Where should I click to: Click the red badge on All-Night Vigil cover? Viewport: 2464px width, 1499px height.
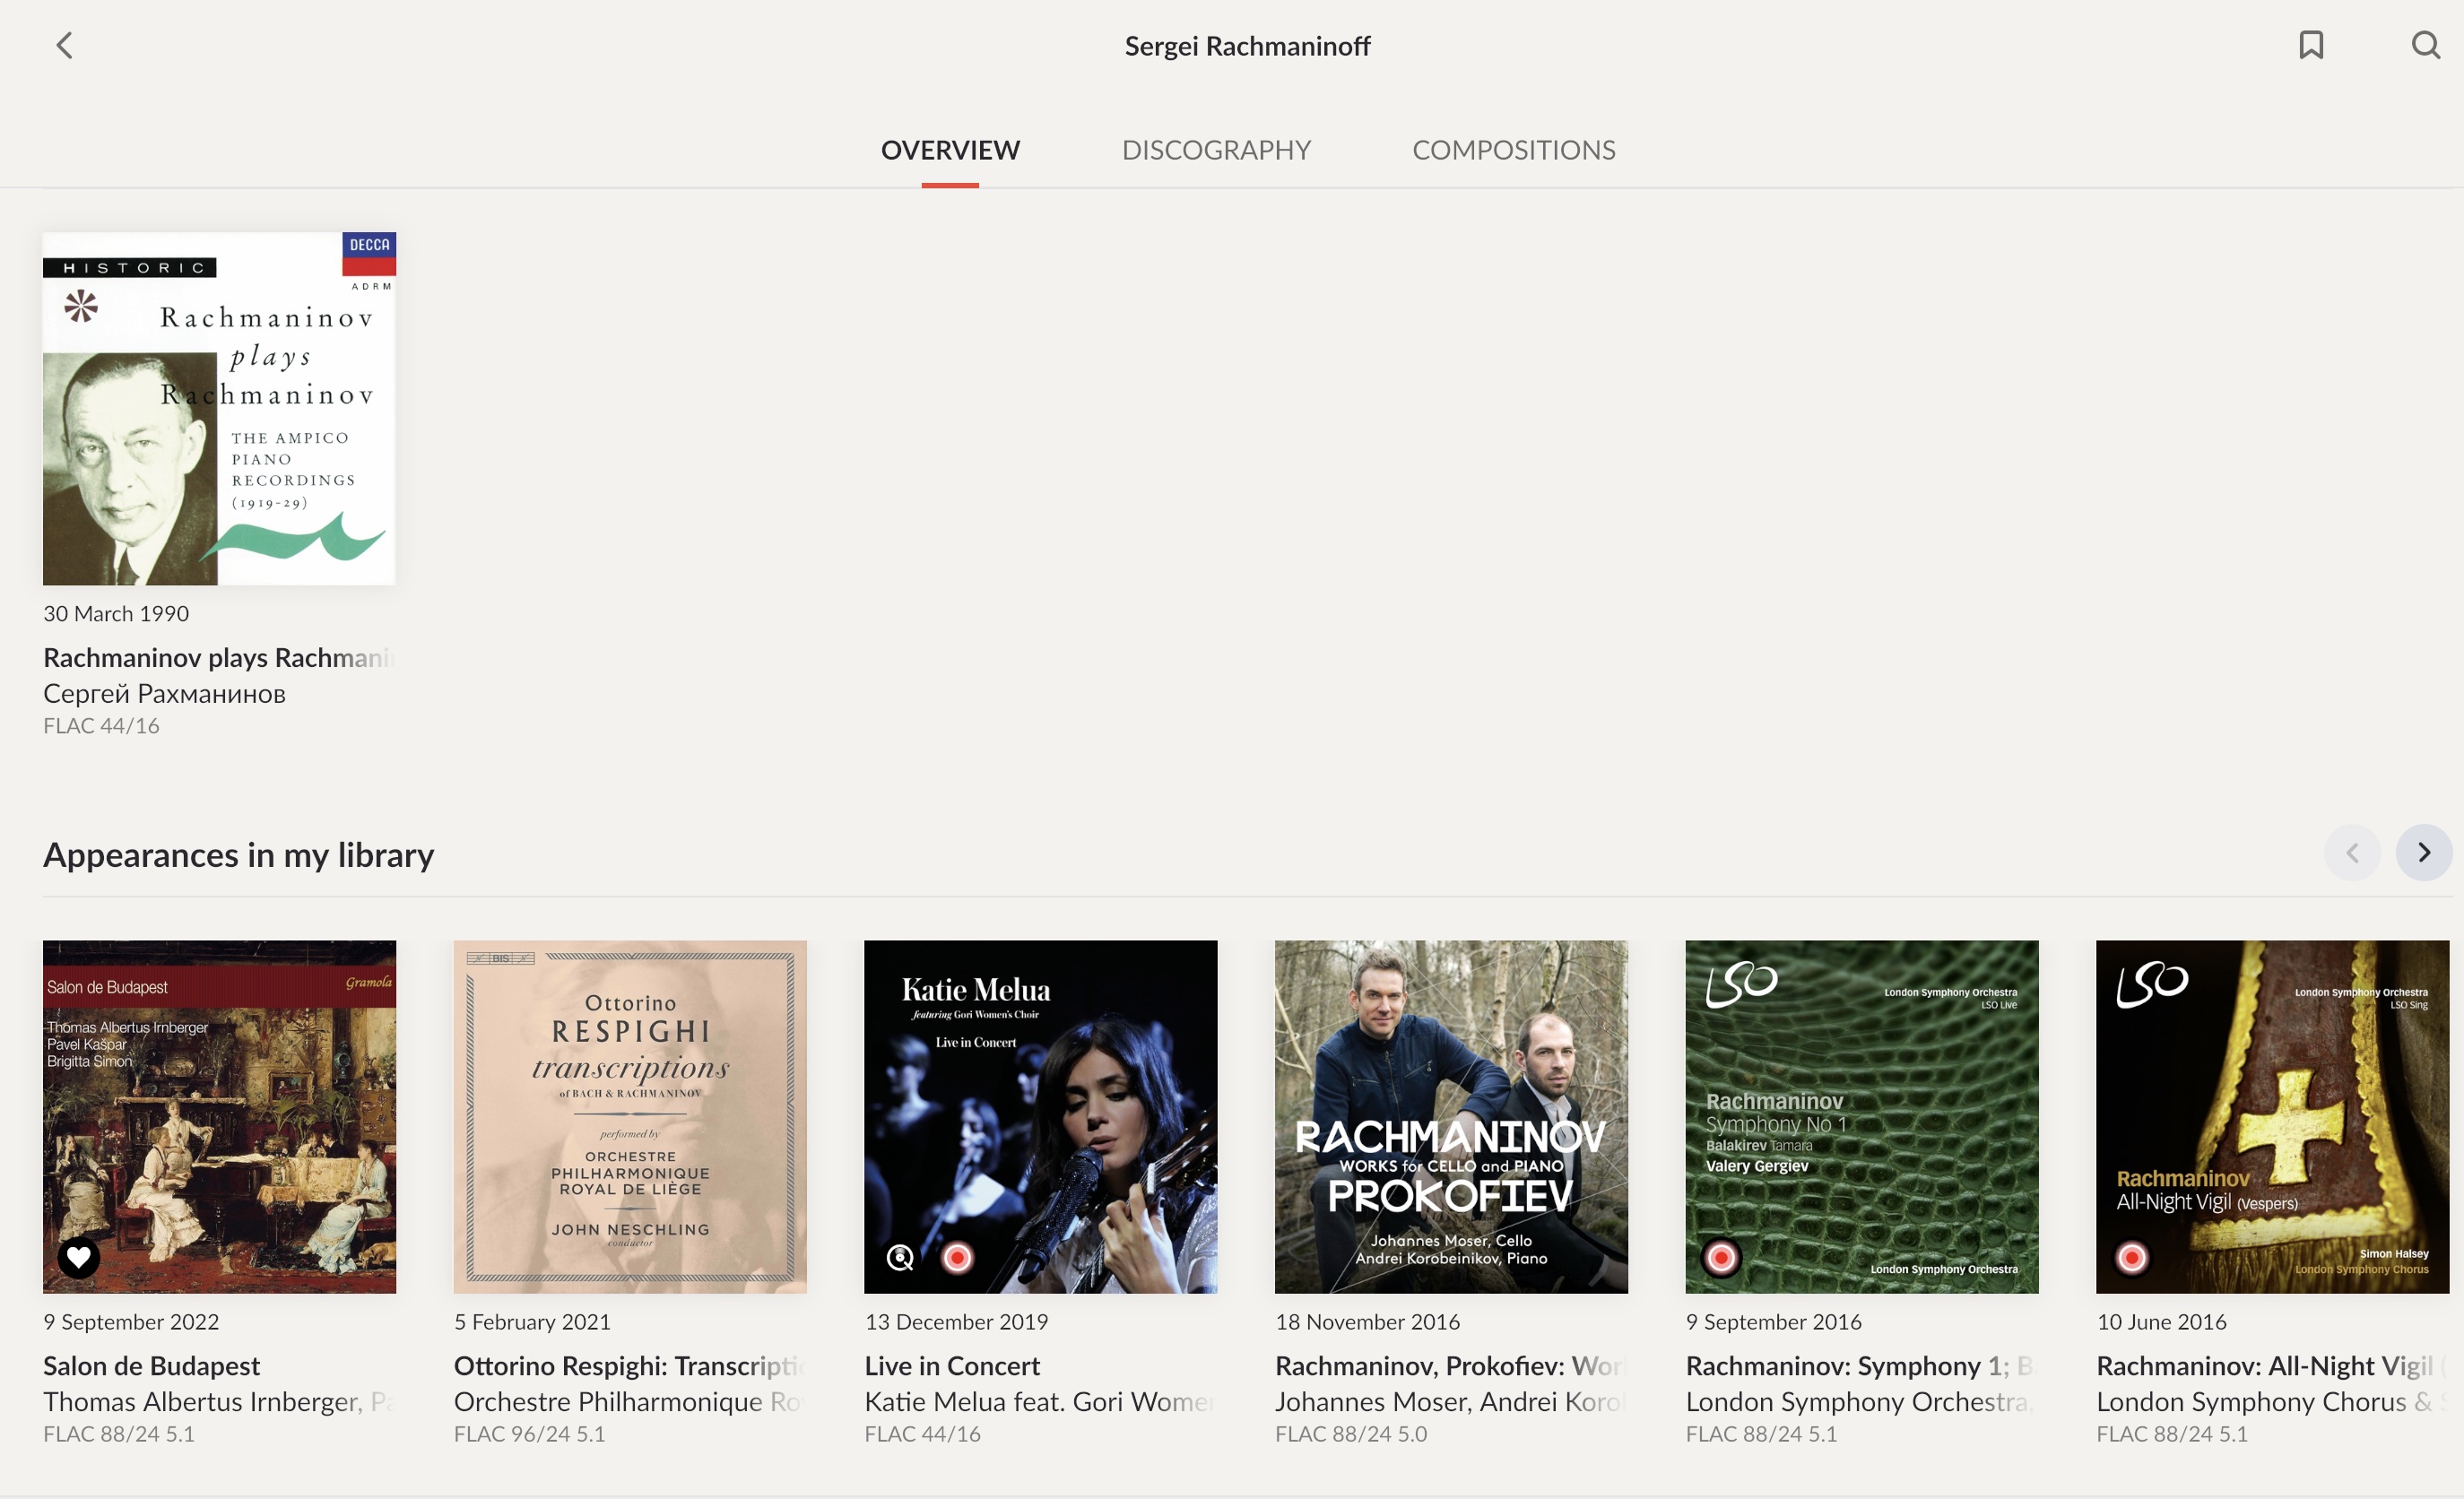[x=2131, y=1257]
